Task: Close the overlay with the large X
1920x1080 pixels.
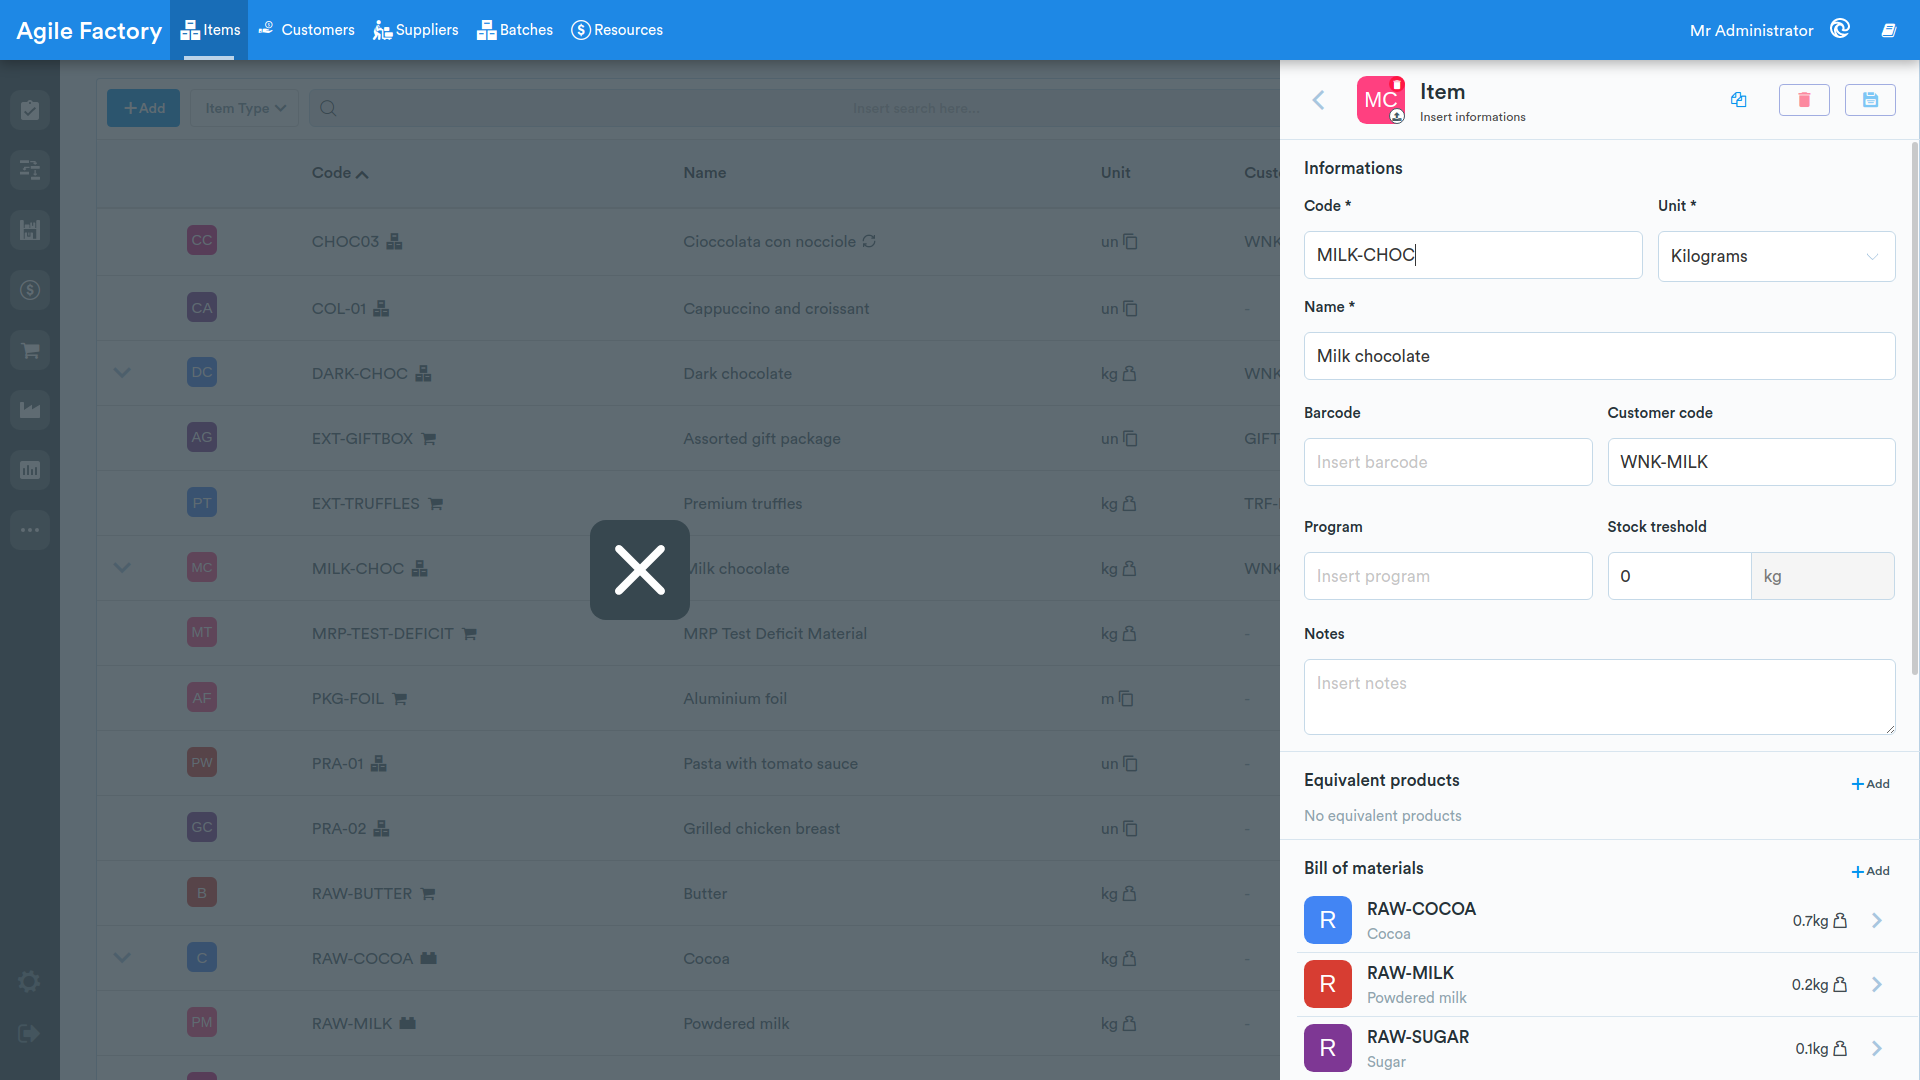Action: coord(640,570)
